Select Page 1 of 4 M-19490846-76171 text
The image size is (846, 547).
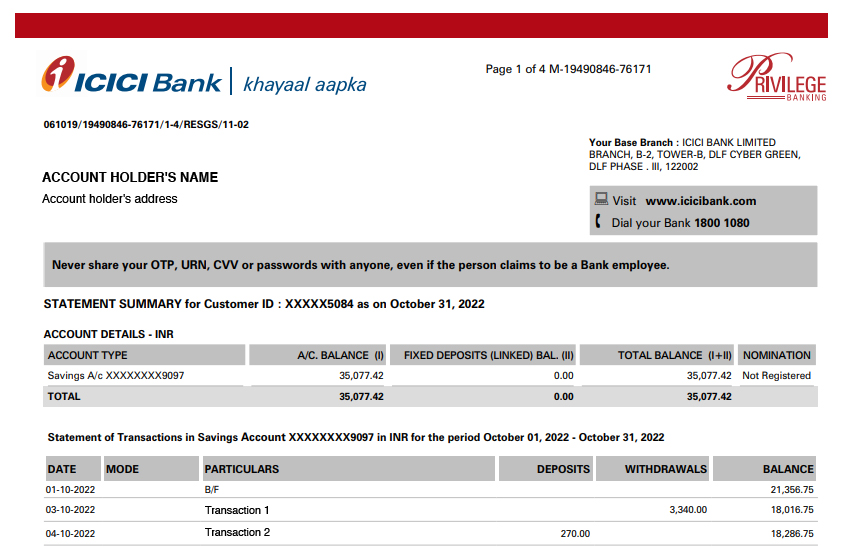coord(568,69)
